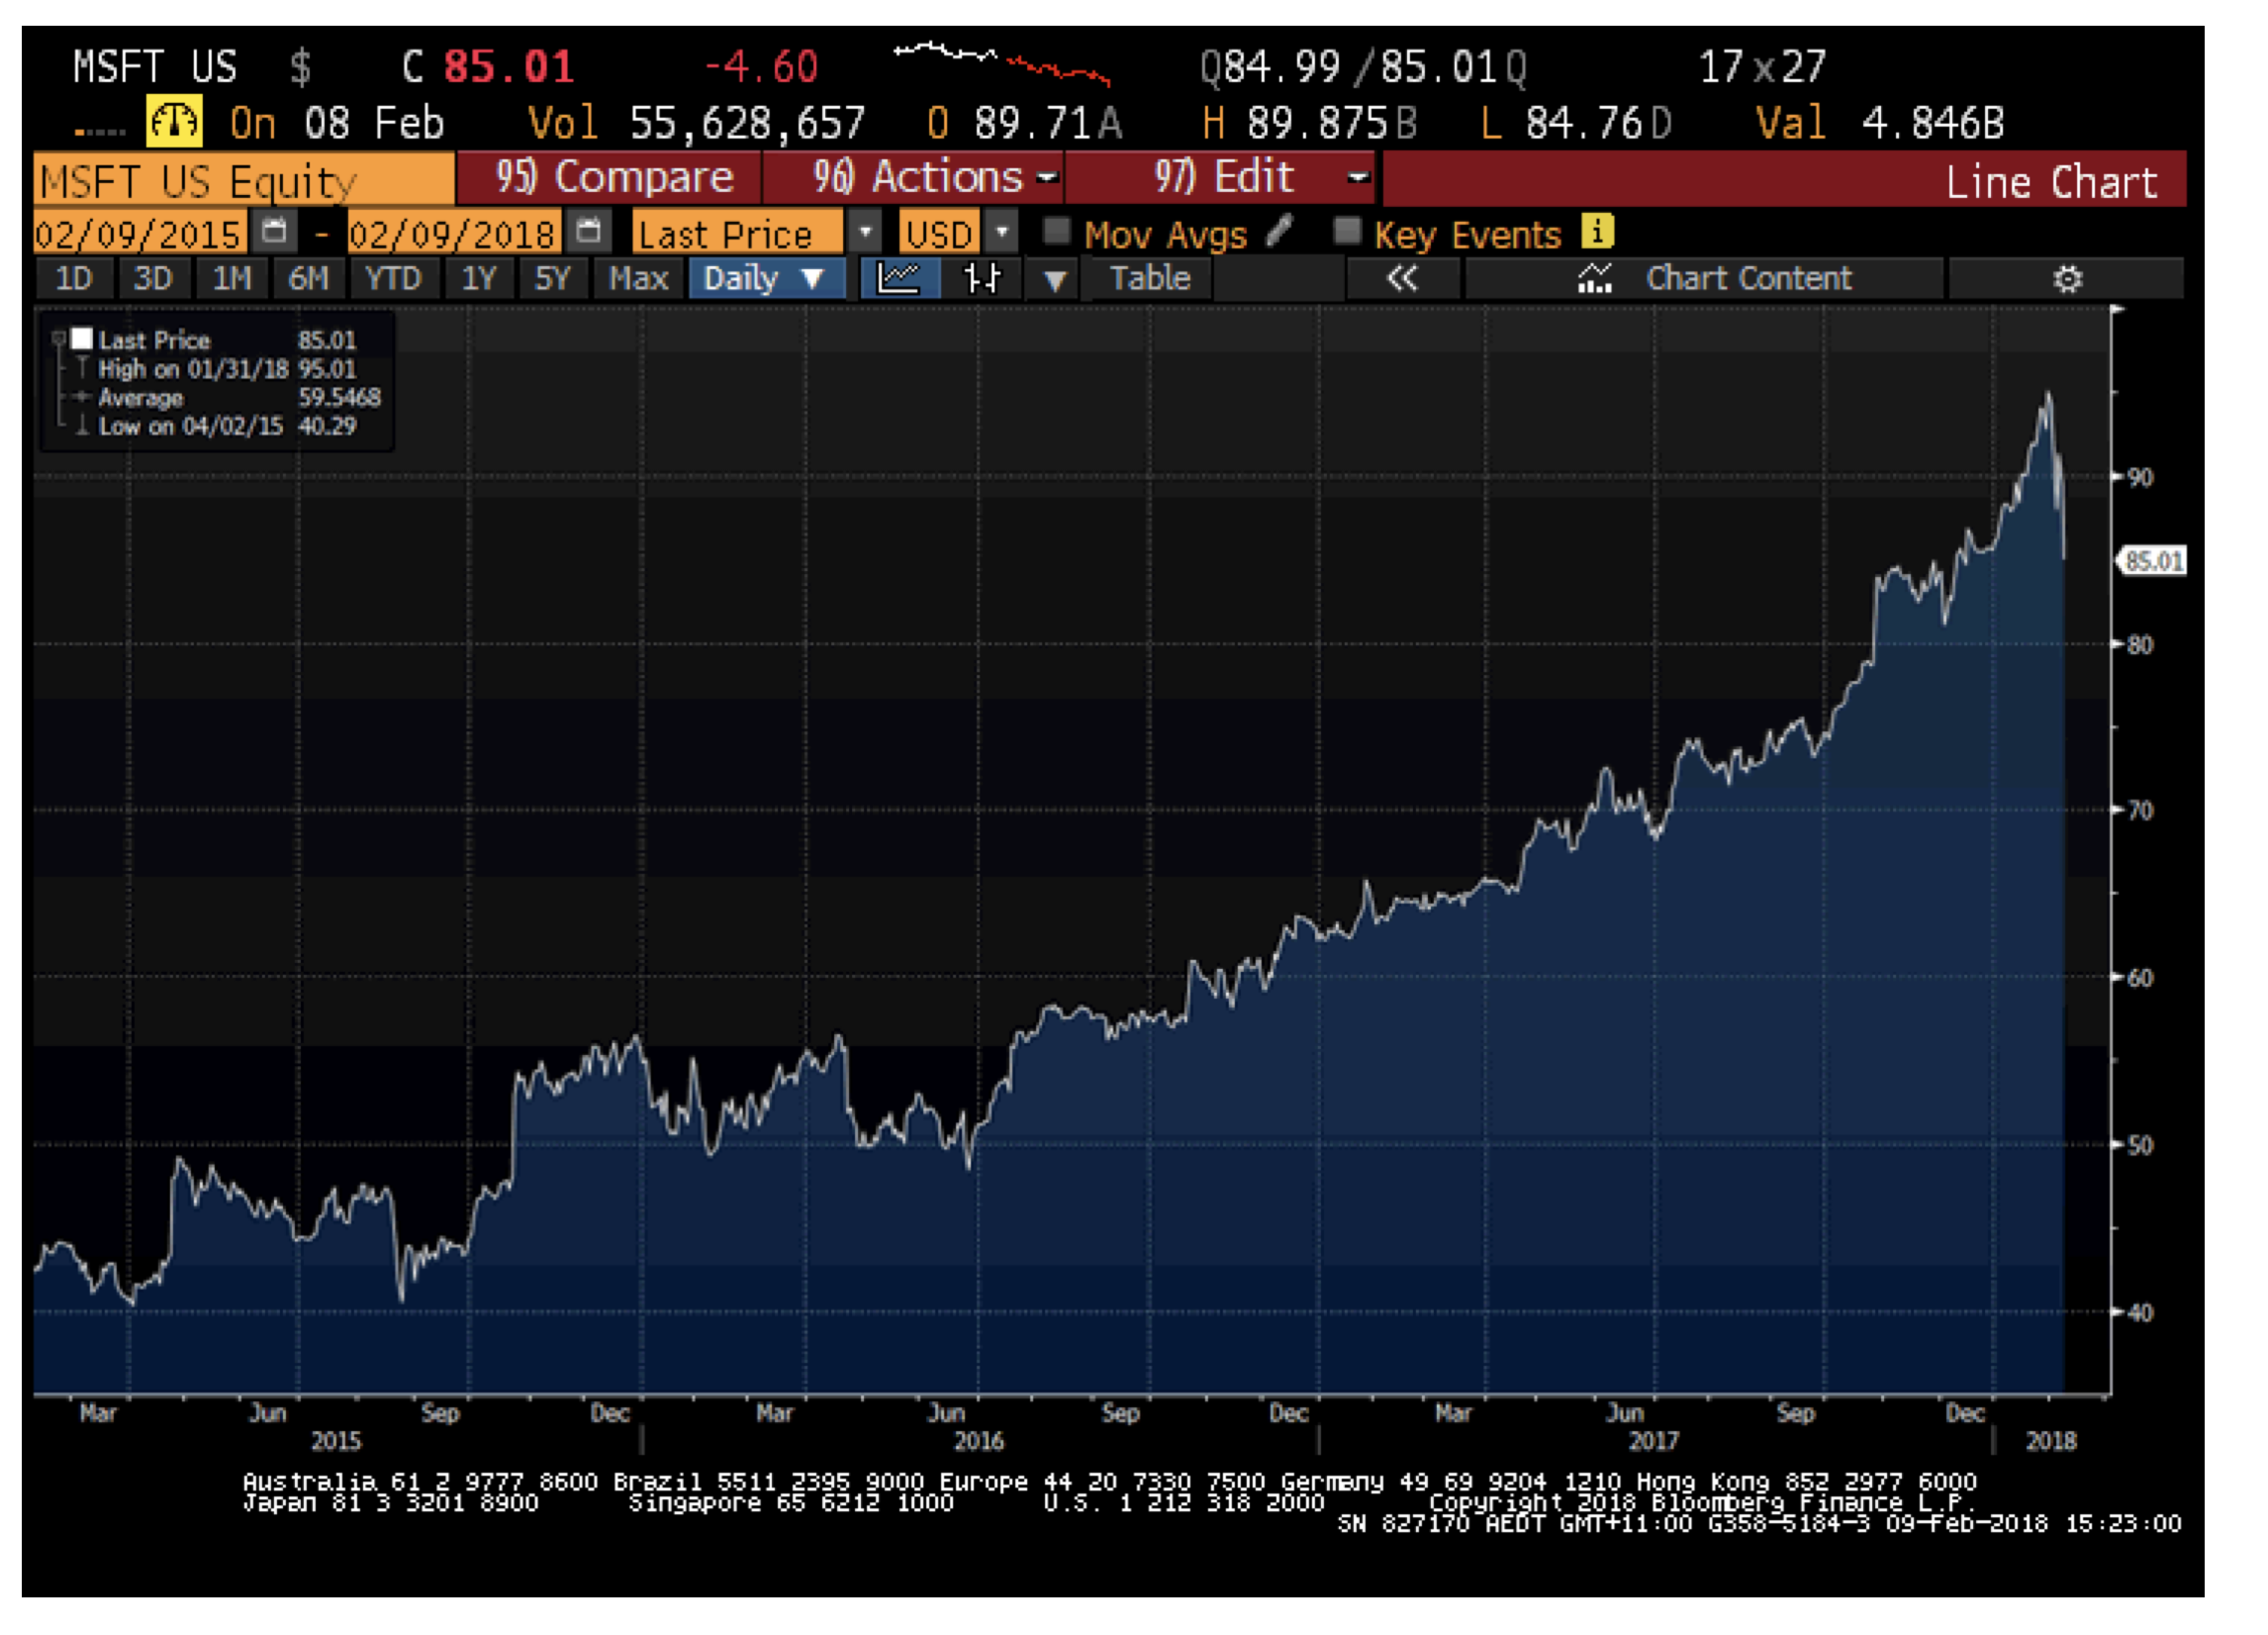Open the Chart Content icon
The width and height of the screenshot is (2268, 1635).
click(1594, 279)
